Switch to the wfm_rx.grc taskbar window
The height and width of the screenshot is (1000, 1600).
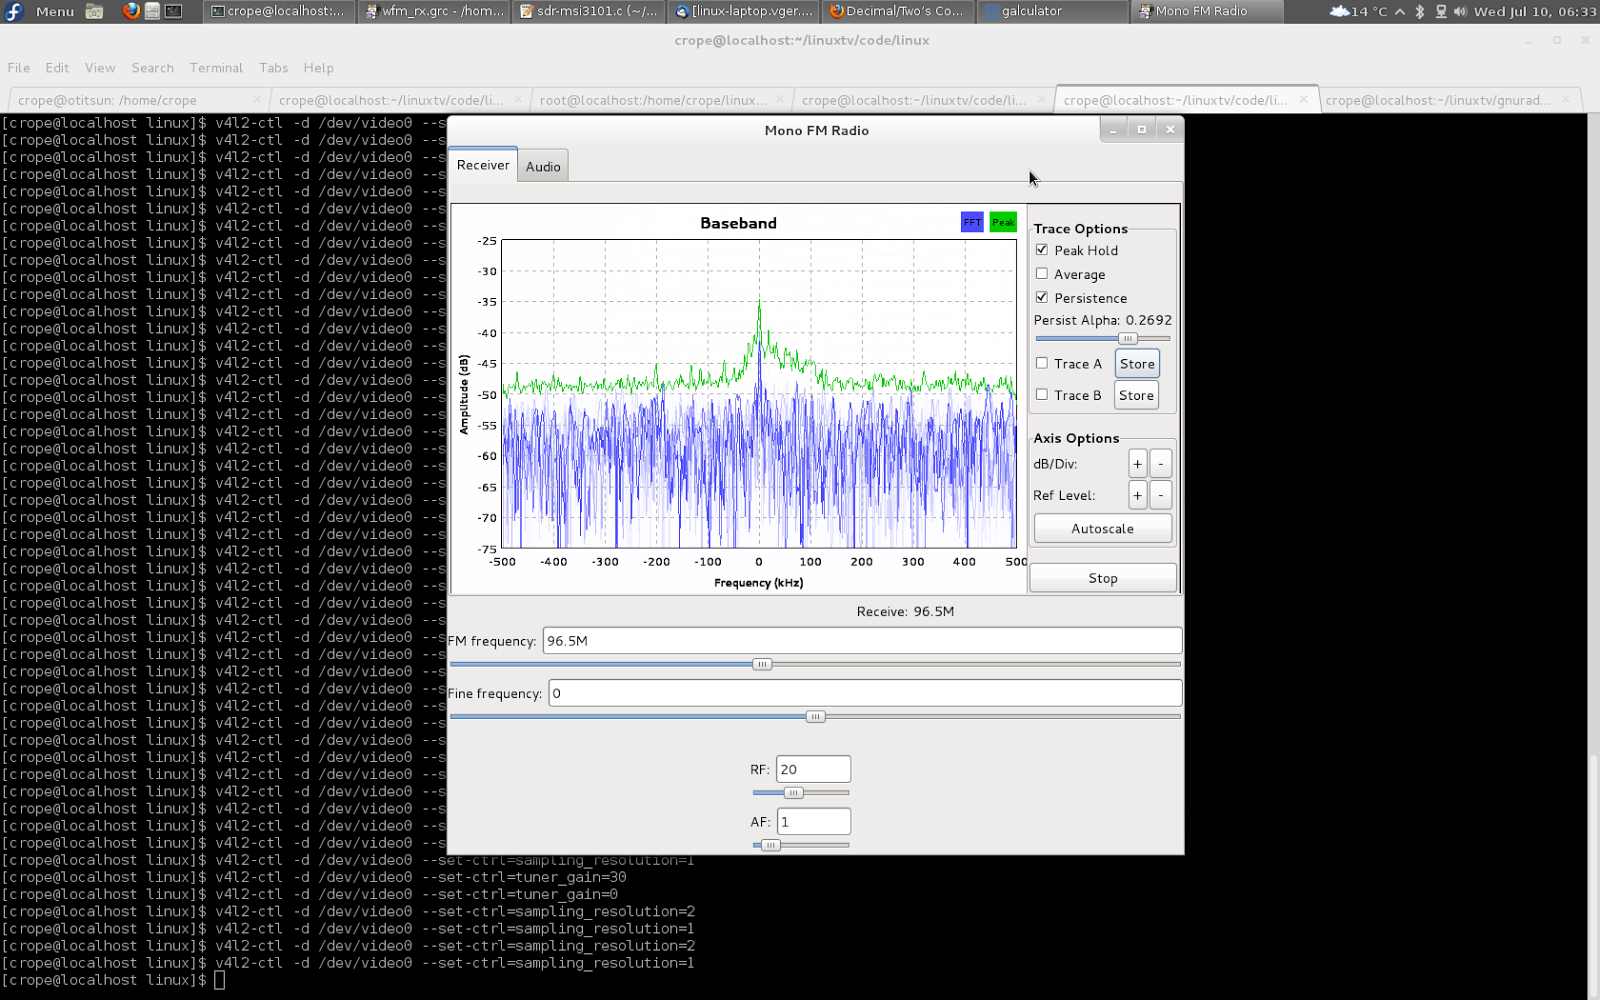click(434, 11)
